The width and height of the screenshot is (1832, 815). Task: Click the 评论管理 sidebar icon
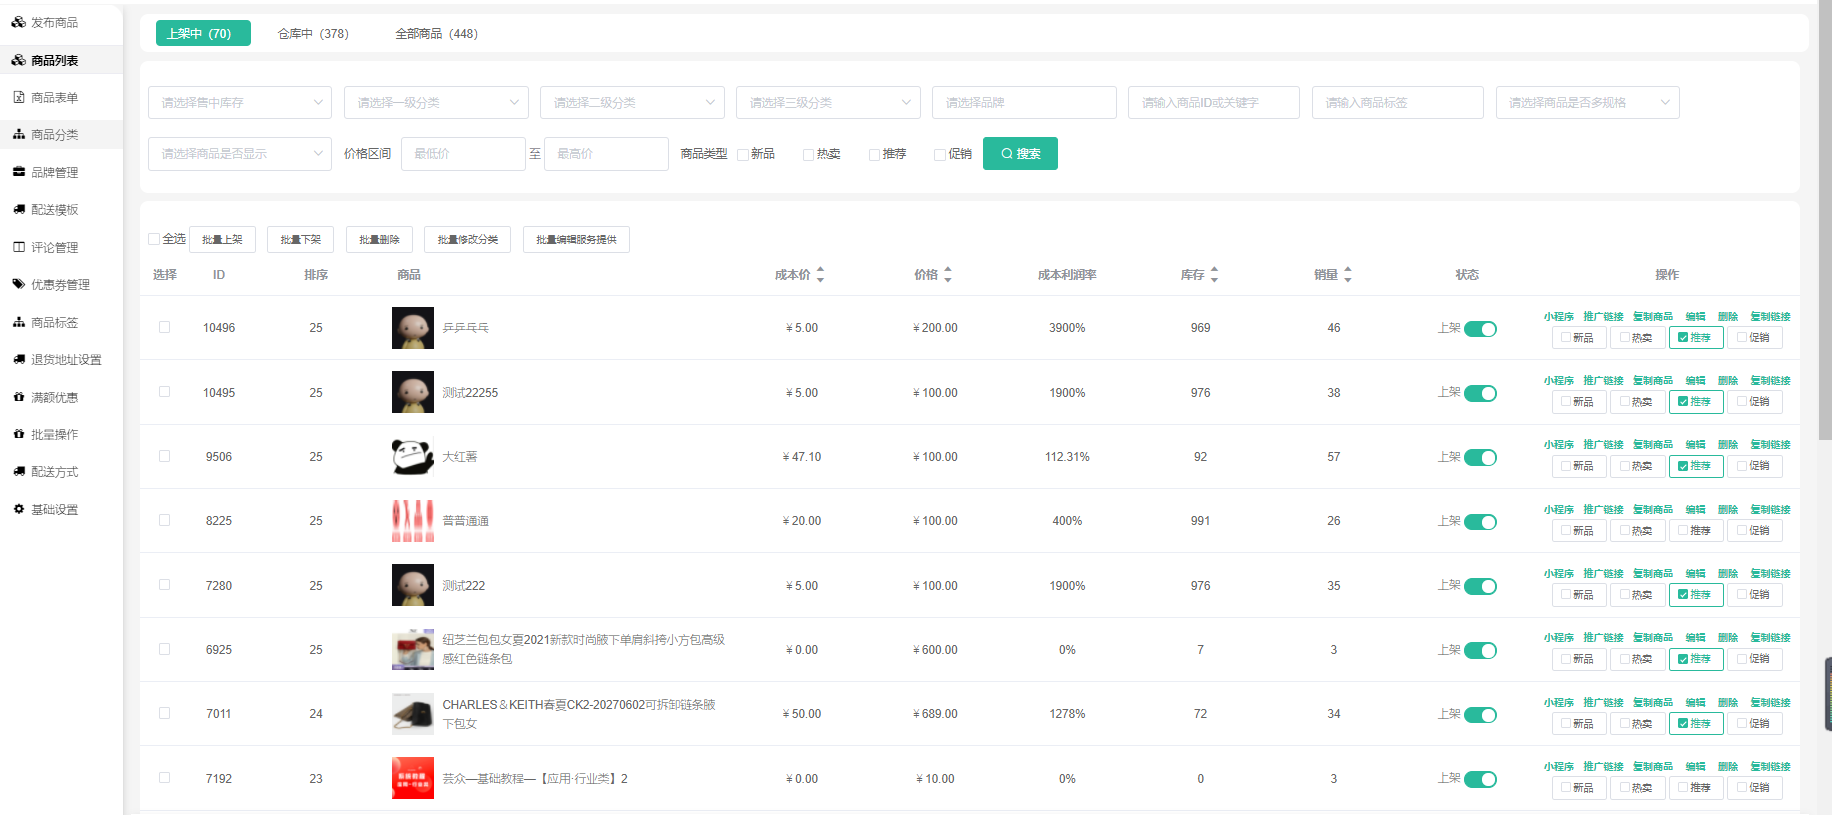[18, 247]
